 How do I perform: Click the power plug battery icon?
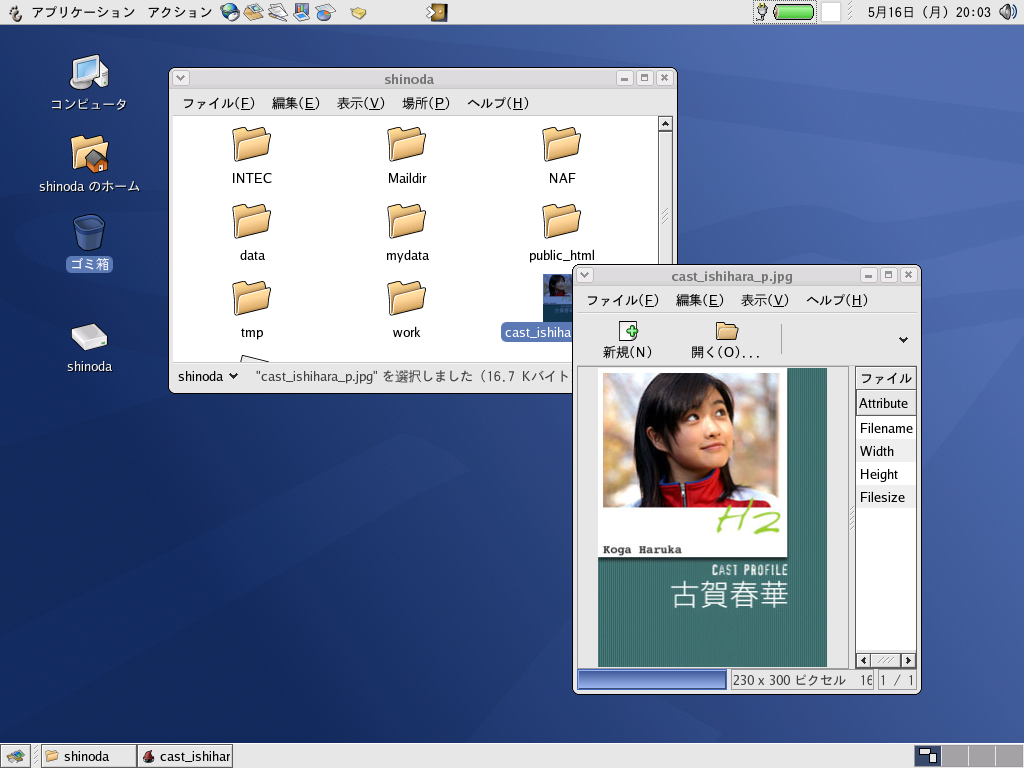761,12
